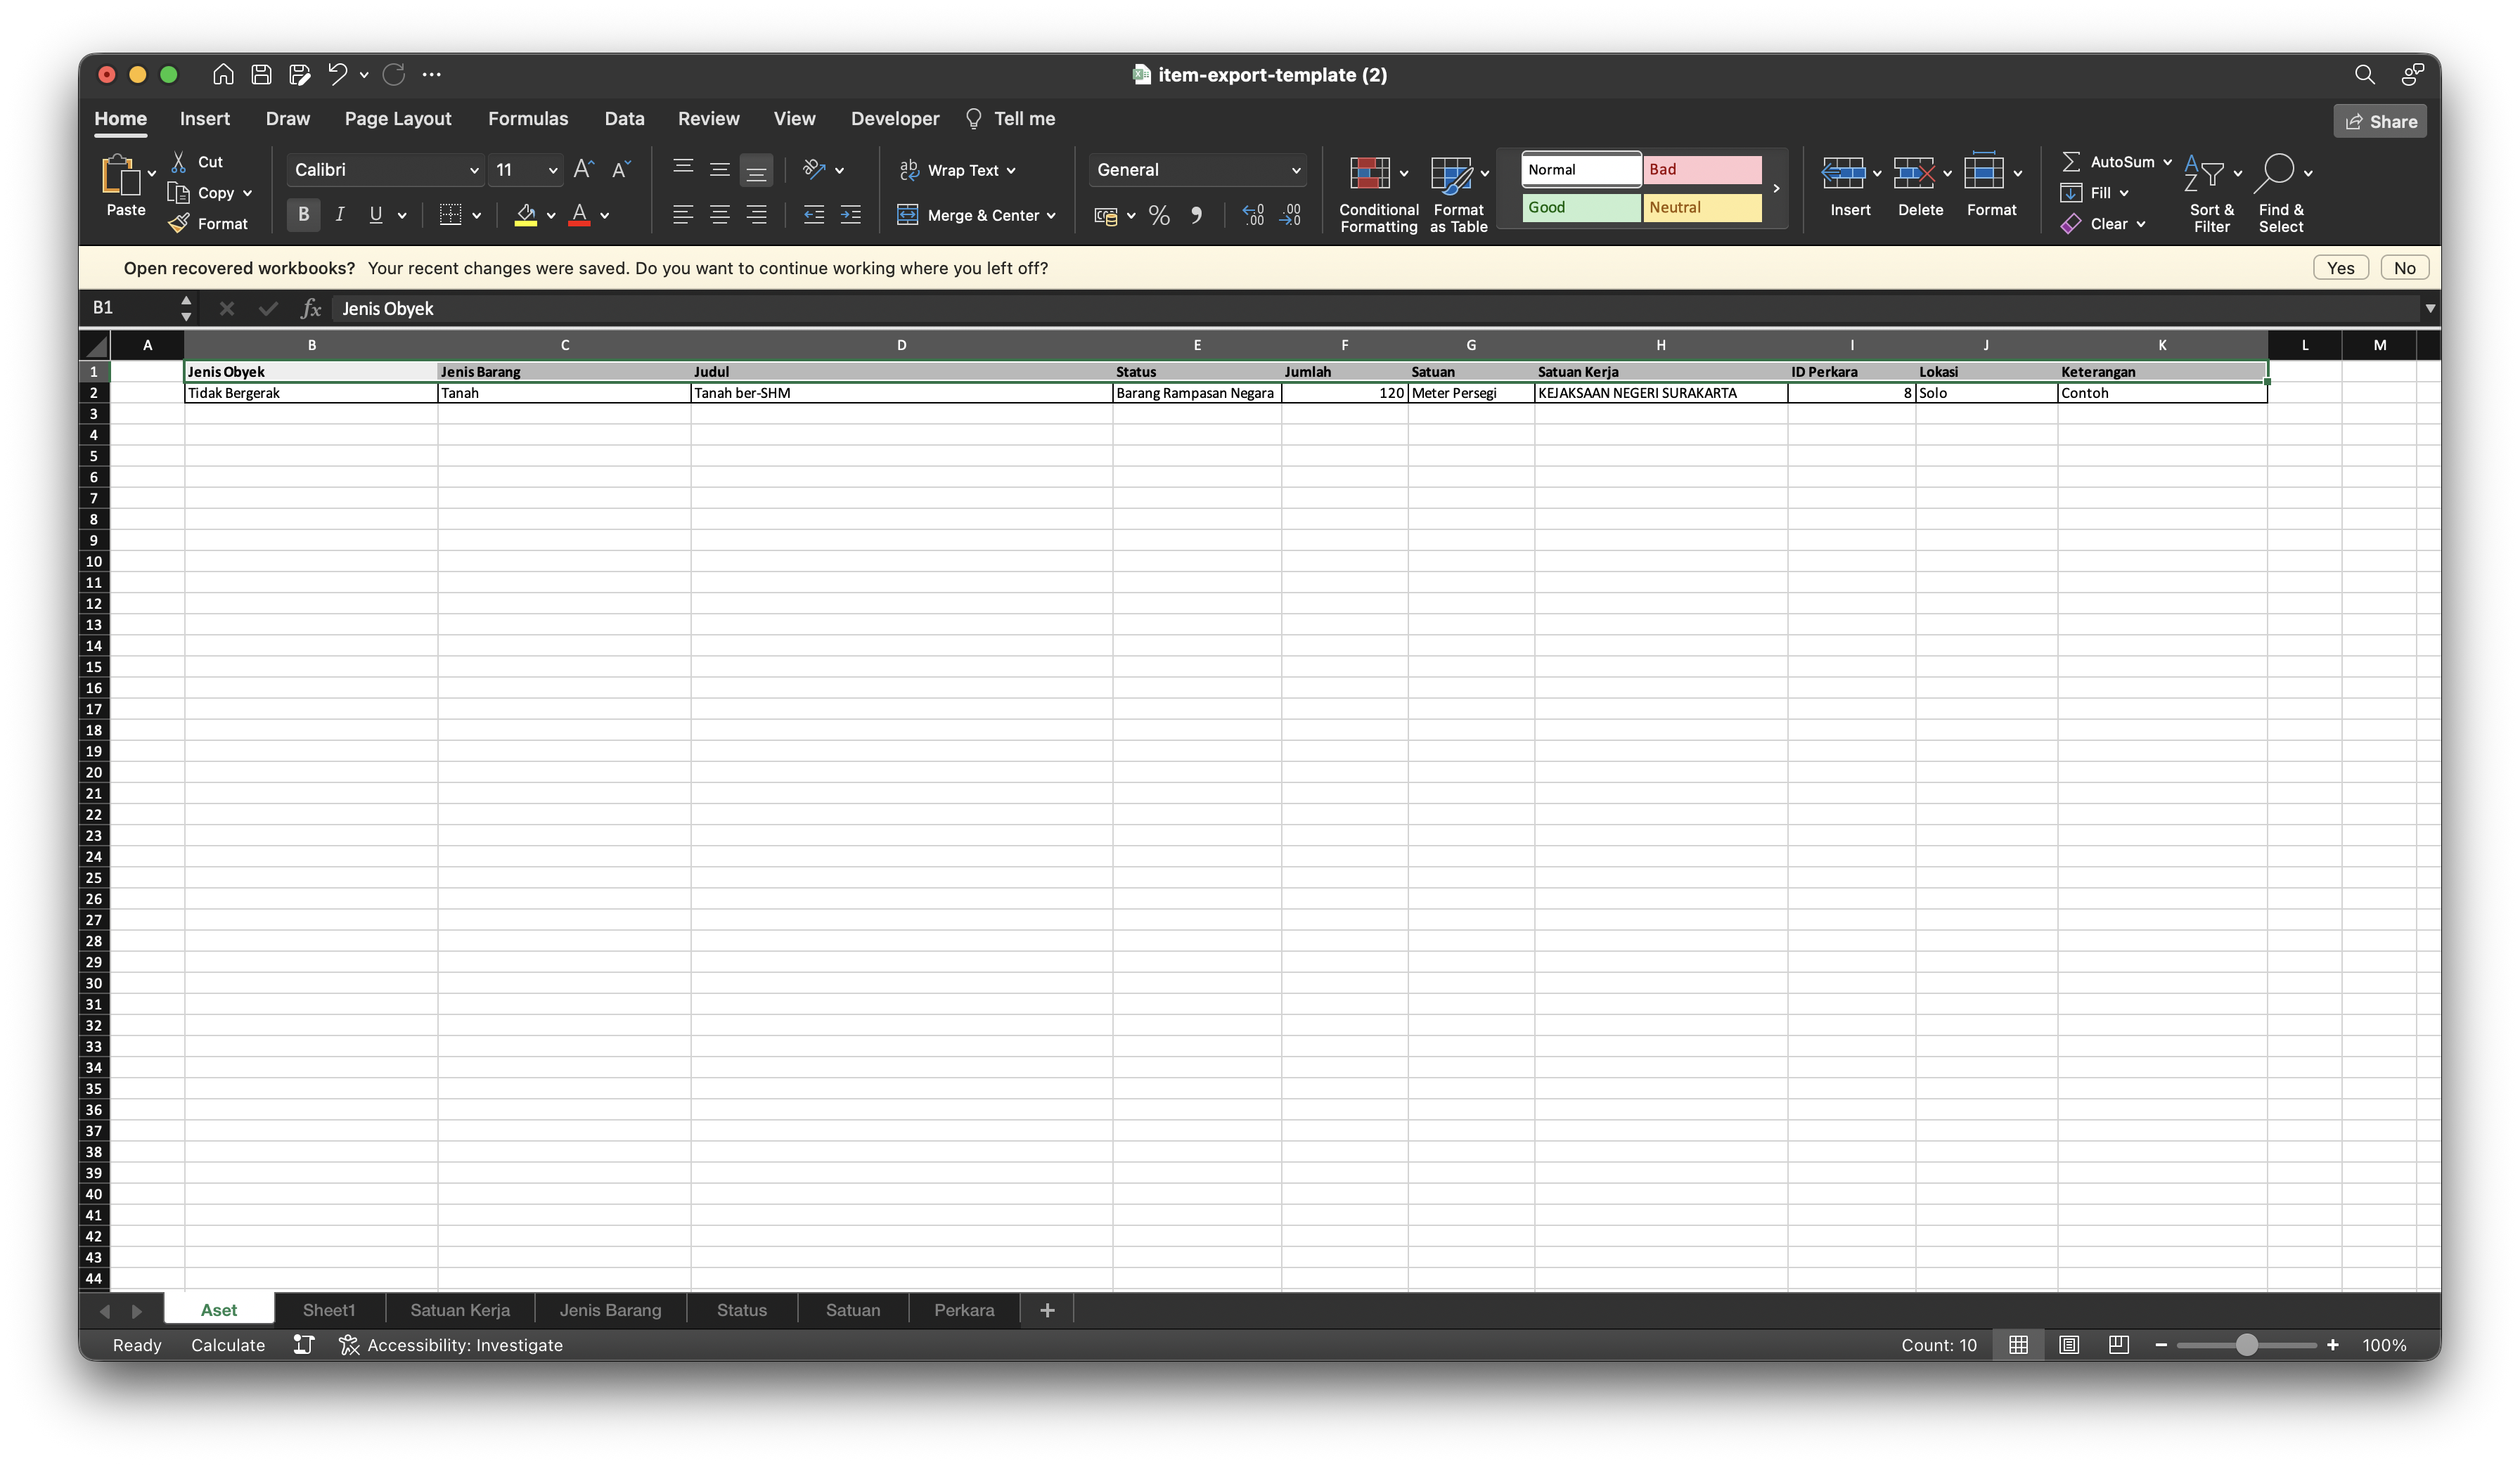Image resolution: width=2520 pixels, height=1465 pixels.
Task: Open the Calibri font name dropdown
Action: pos(385,170)
